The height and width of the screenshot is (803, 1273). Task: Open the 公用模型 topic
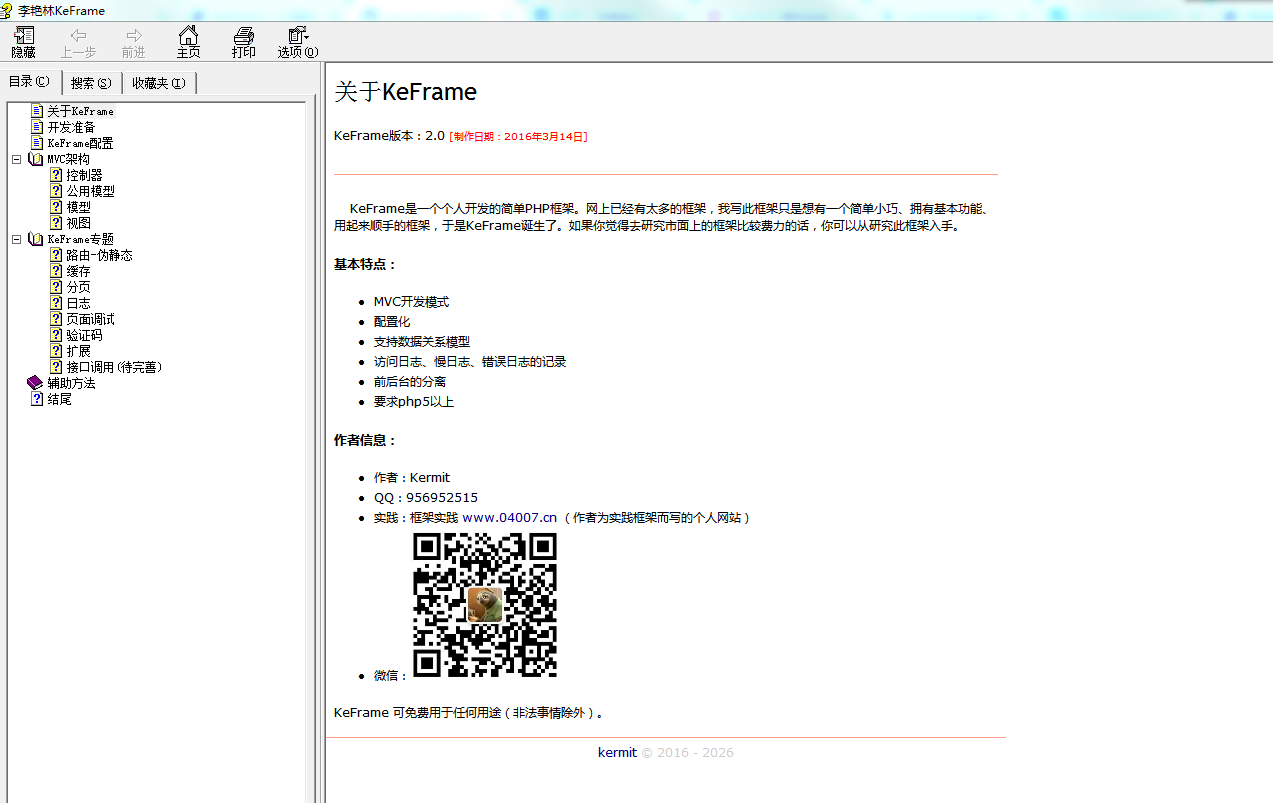pos(90,191)
